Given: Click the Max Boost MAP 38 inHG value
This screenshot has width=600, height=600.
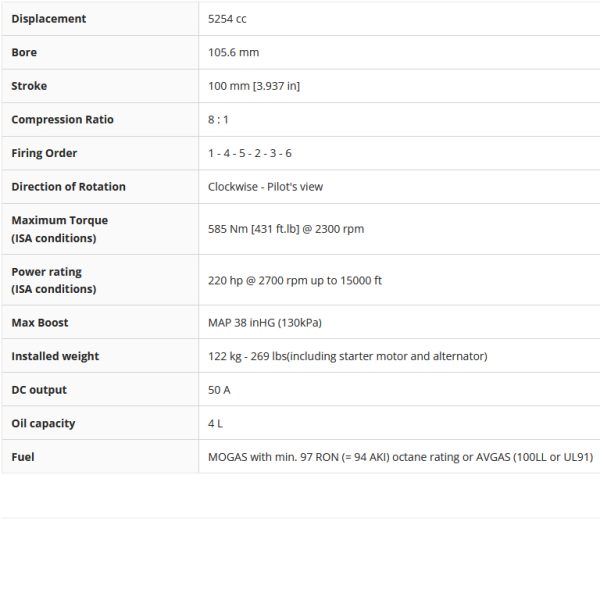Looking at the screenshot, I should point(265,323).
